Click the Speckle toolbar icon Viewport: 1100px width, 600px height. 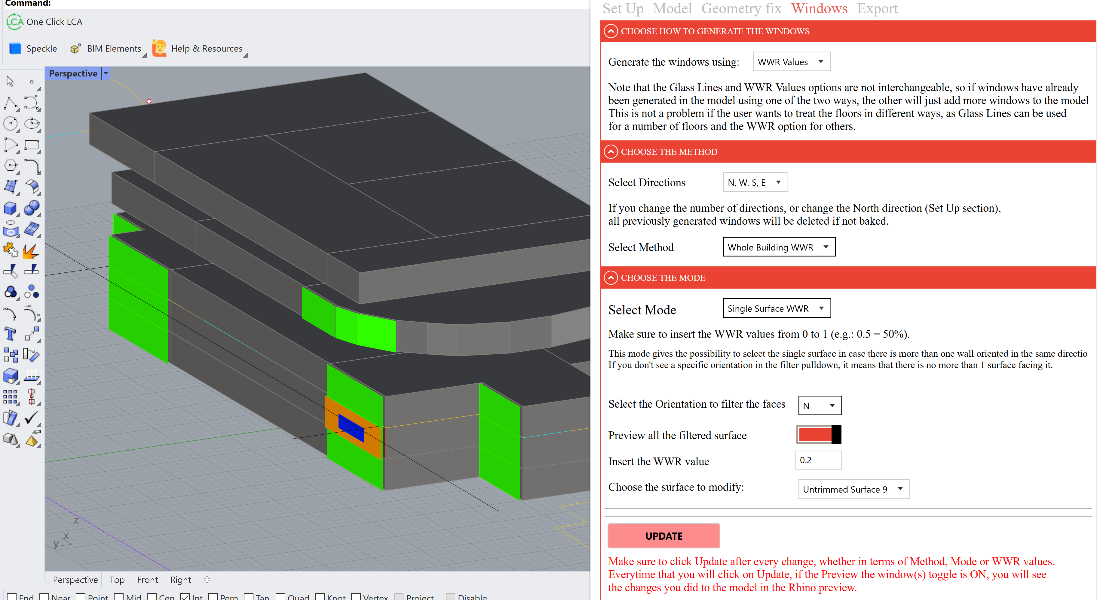click(34, 48)
